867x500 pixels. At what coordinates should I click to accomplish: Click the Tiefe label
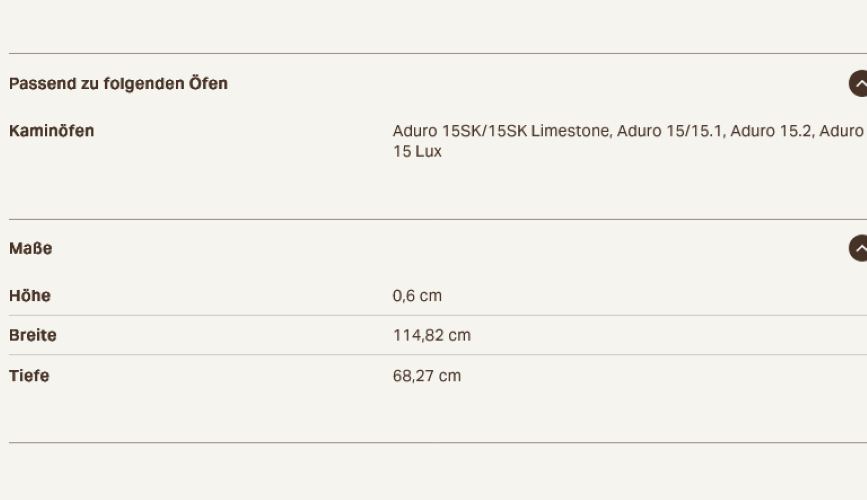pos(29,376)
